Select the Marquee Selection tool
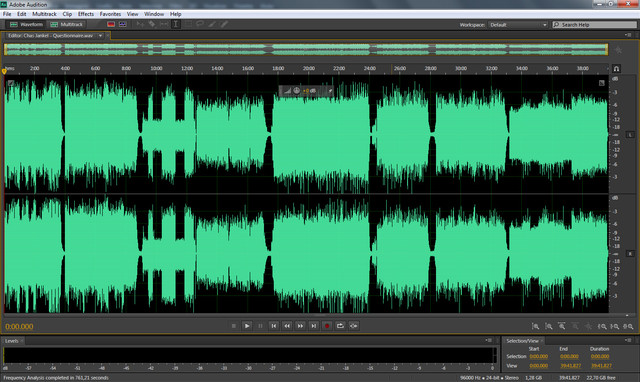The image size is (640, 382). click(188, 24)
